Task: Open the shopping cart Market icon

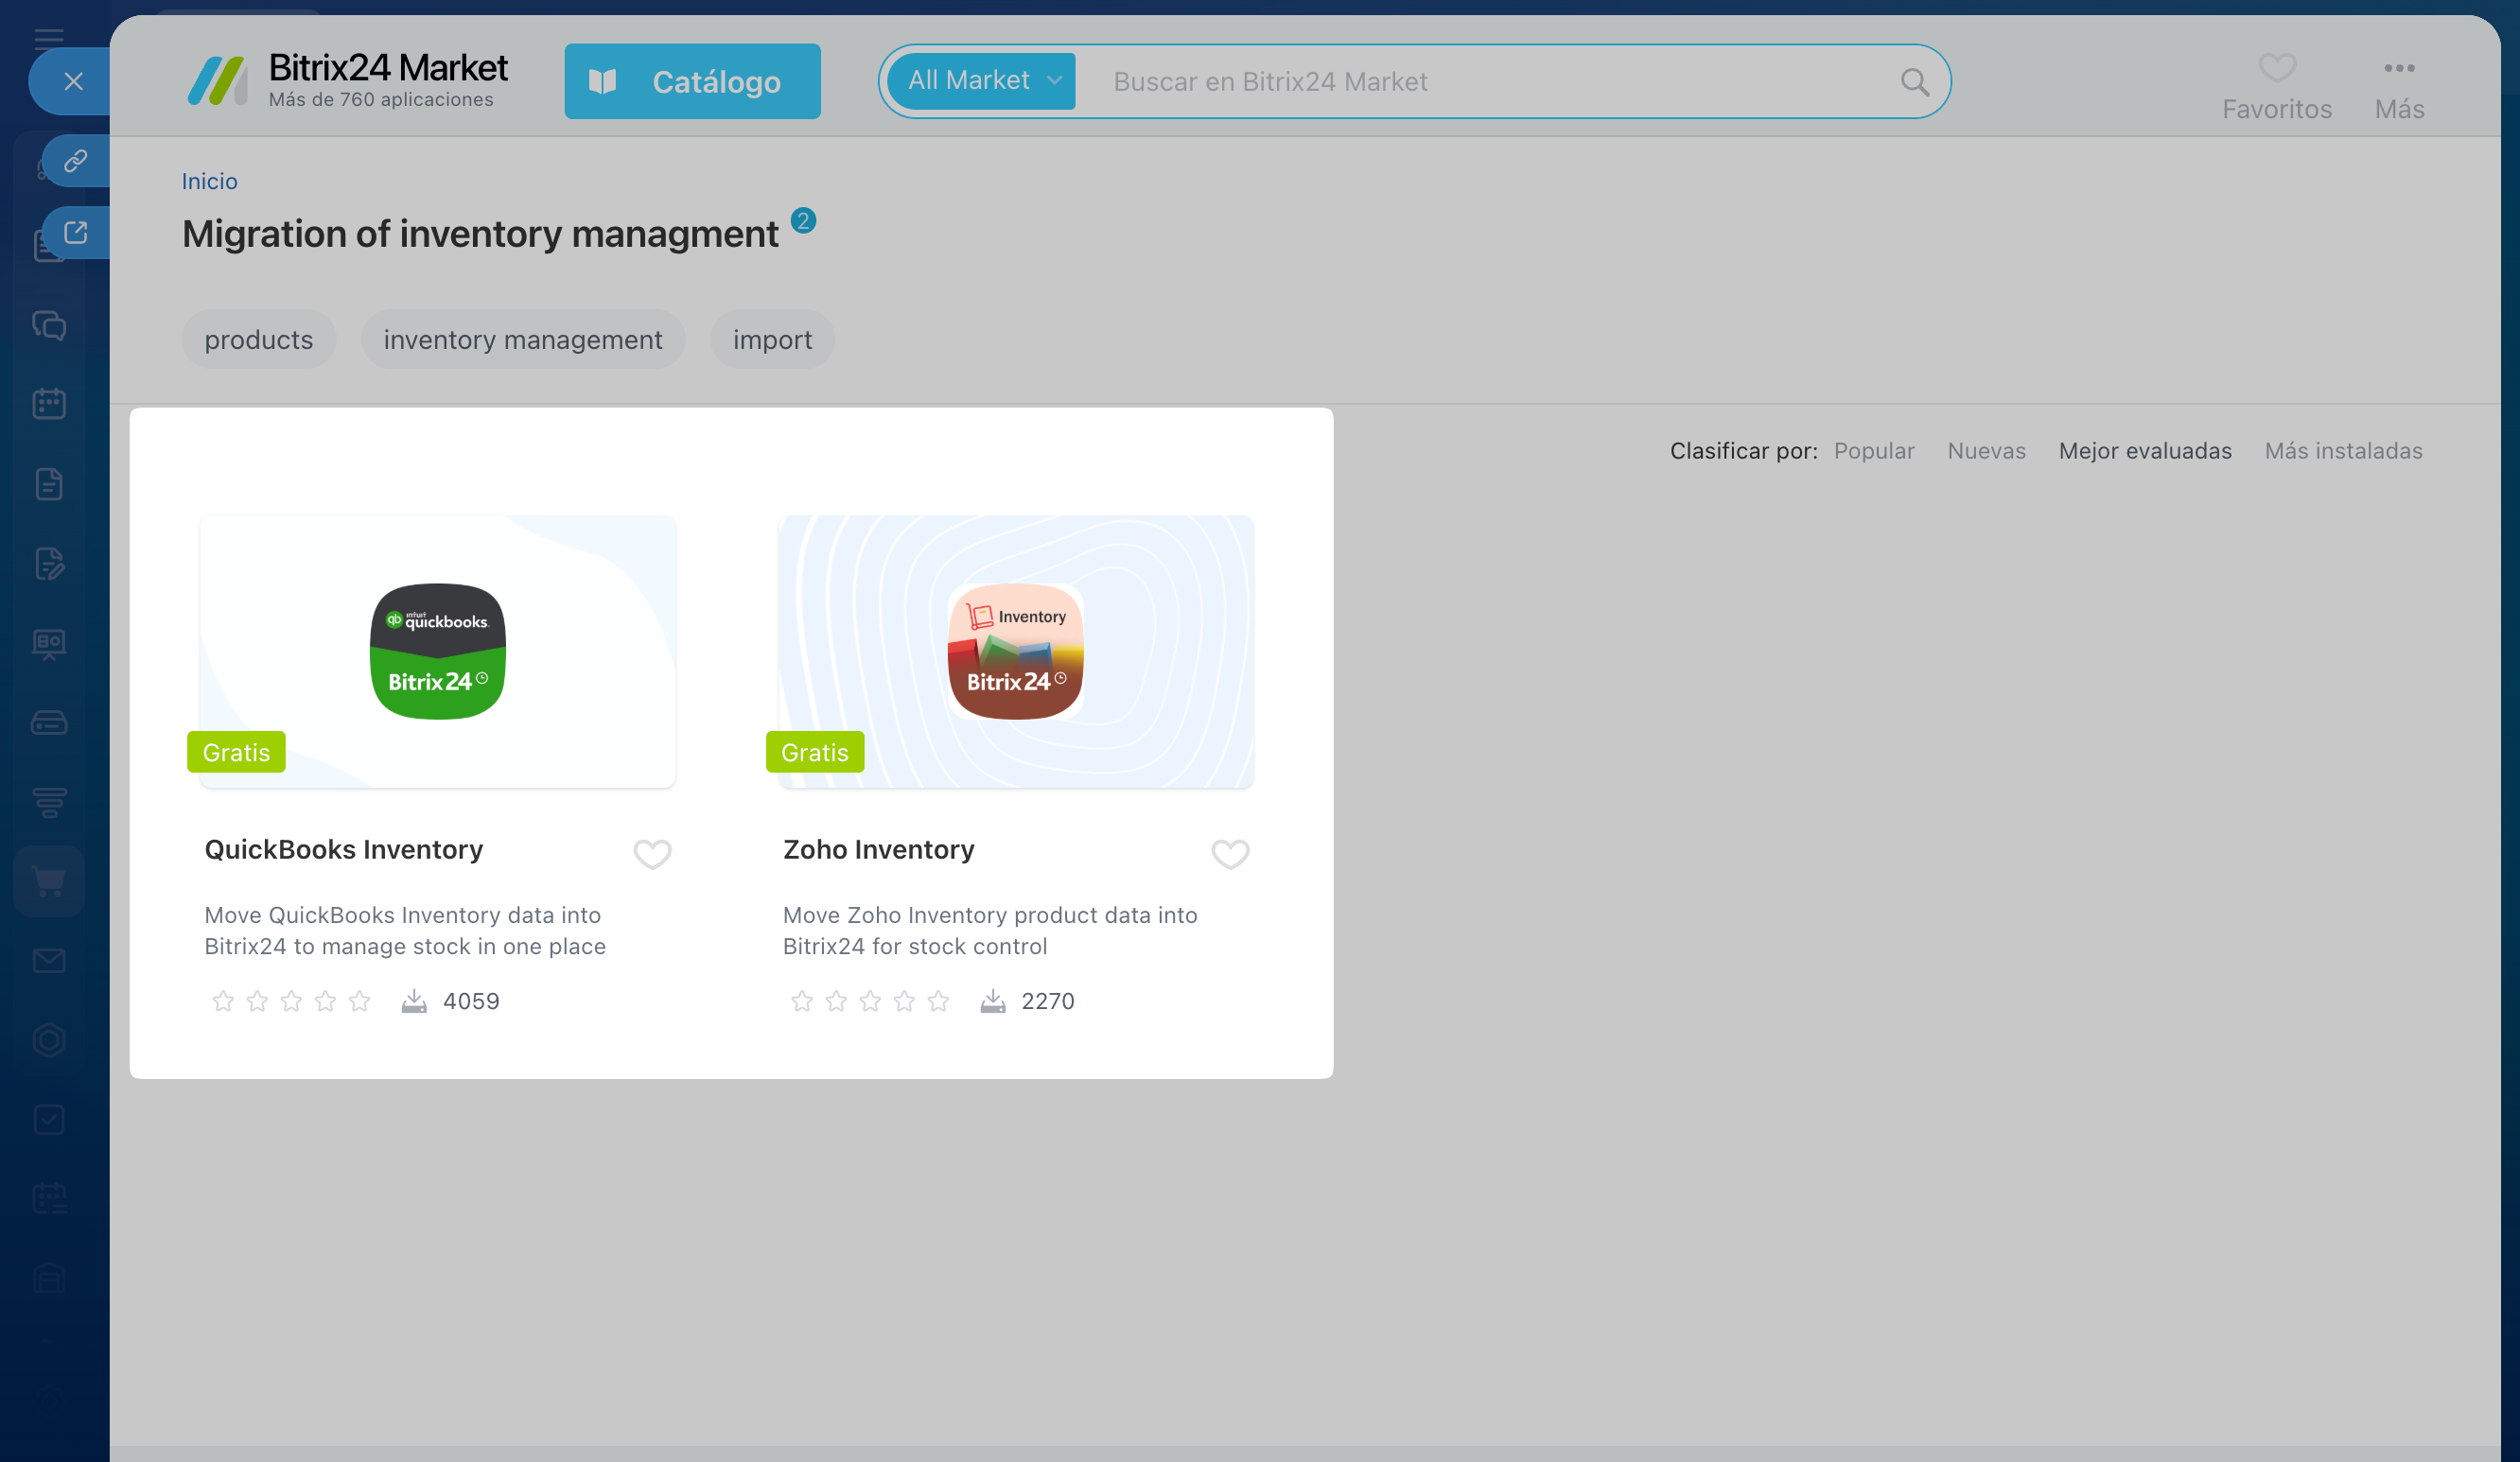Action: (49, 881)
